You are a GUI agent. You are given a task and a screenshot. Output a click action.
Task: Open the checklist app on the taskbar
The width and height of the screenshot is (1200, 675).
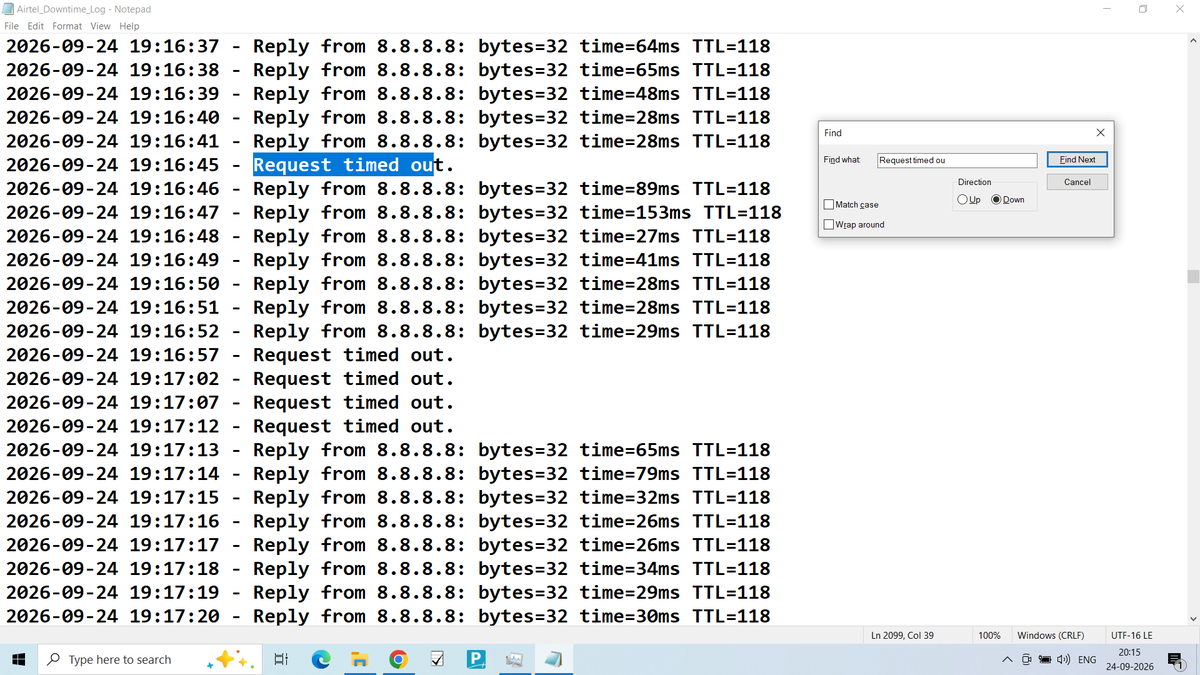click(437, 659)
